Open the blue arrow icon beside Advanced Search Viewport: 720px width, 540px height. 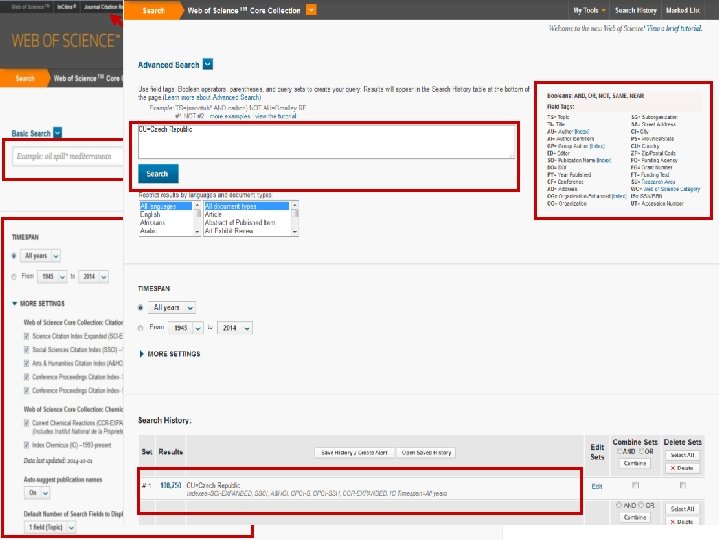coord(208,64)
